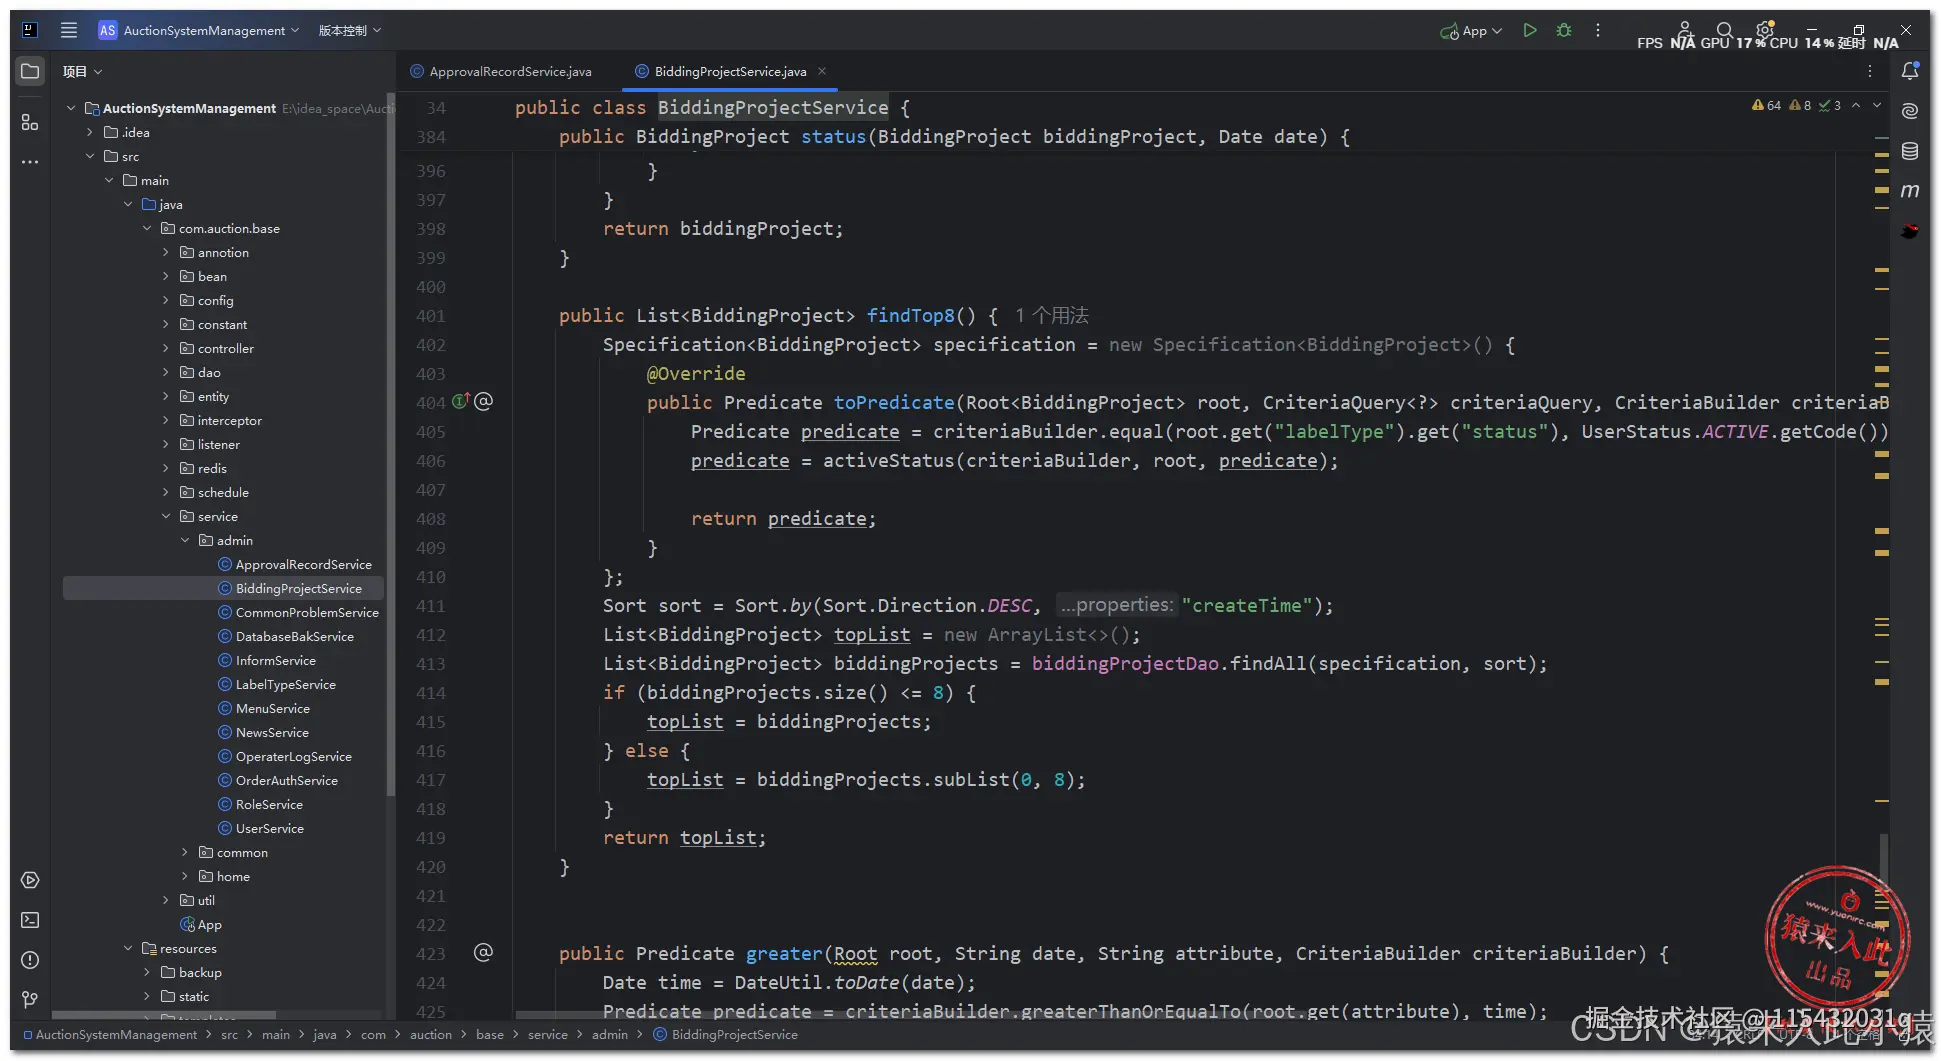Run the App configuration
The height and width of the screenshot is (1061, 1941).
click(1530, 30)
